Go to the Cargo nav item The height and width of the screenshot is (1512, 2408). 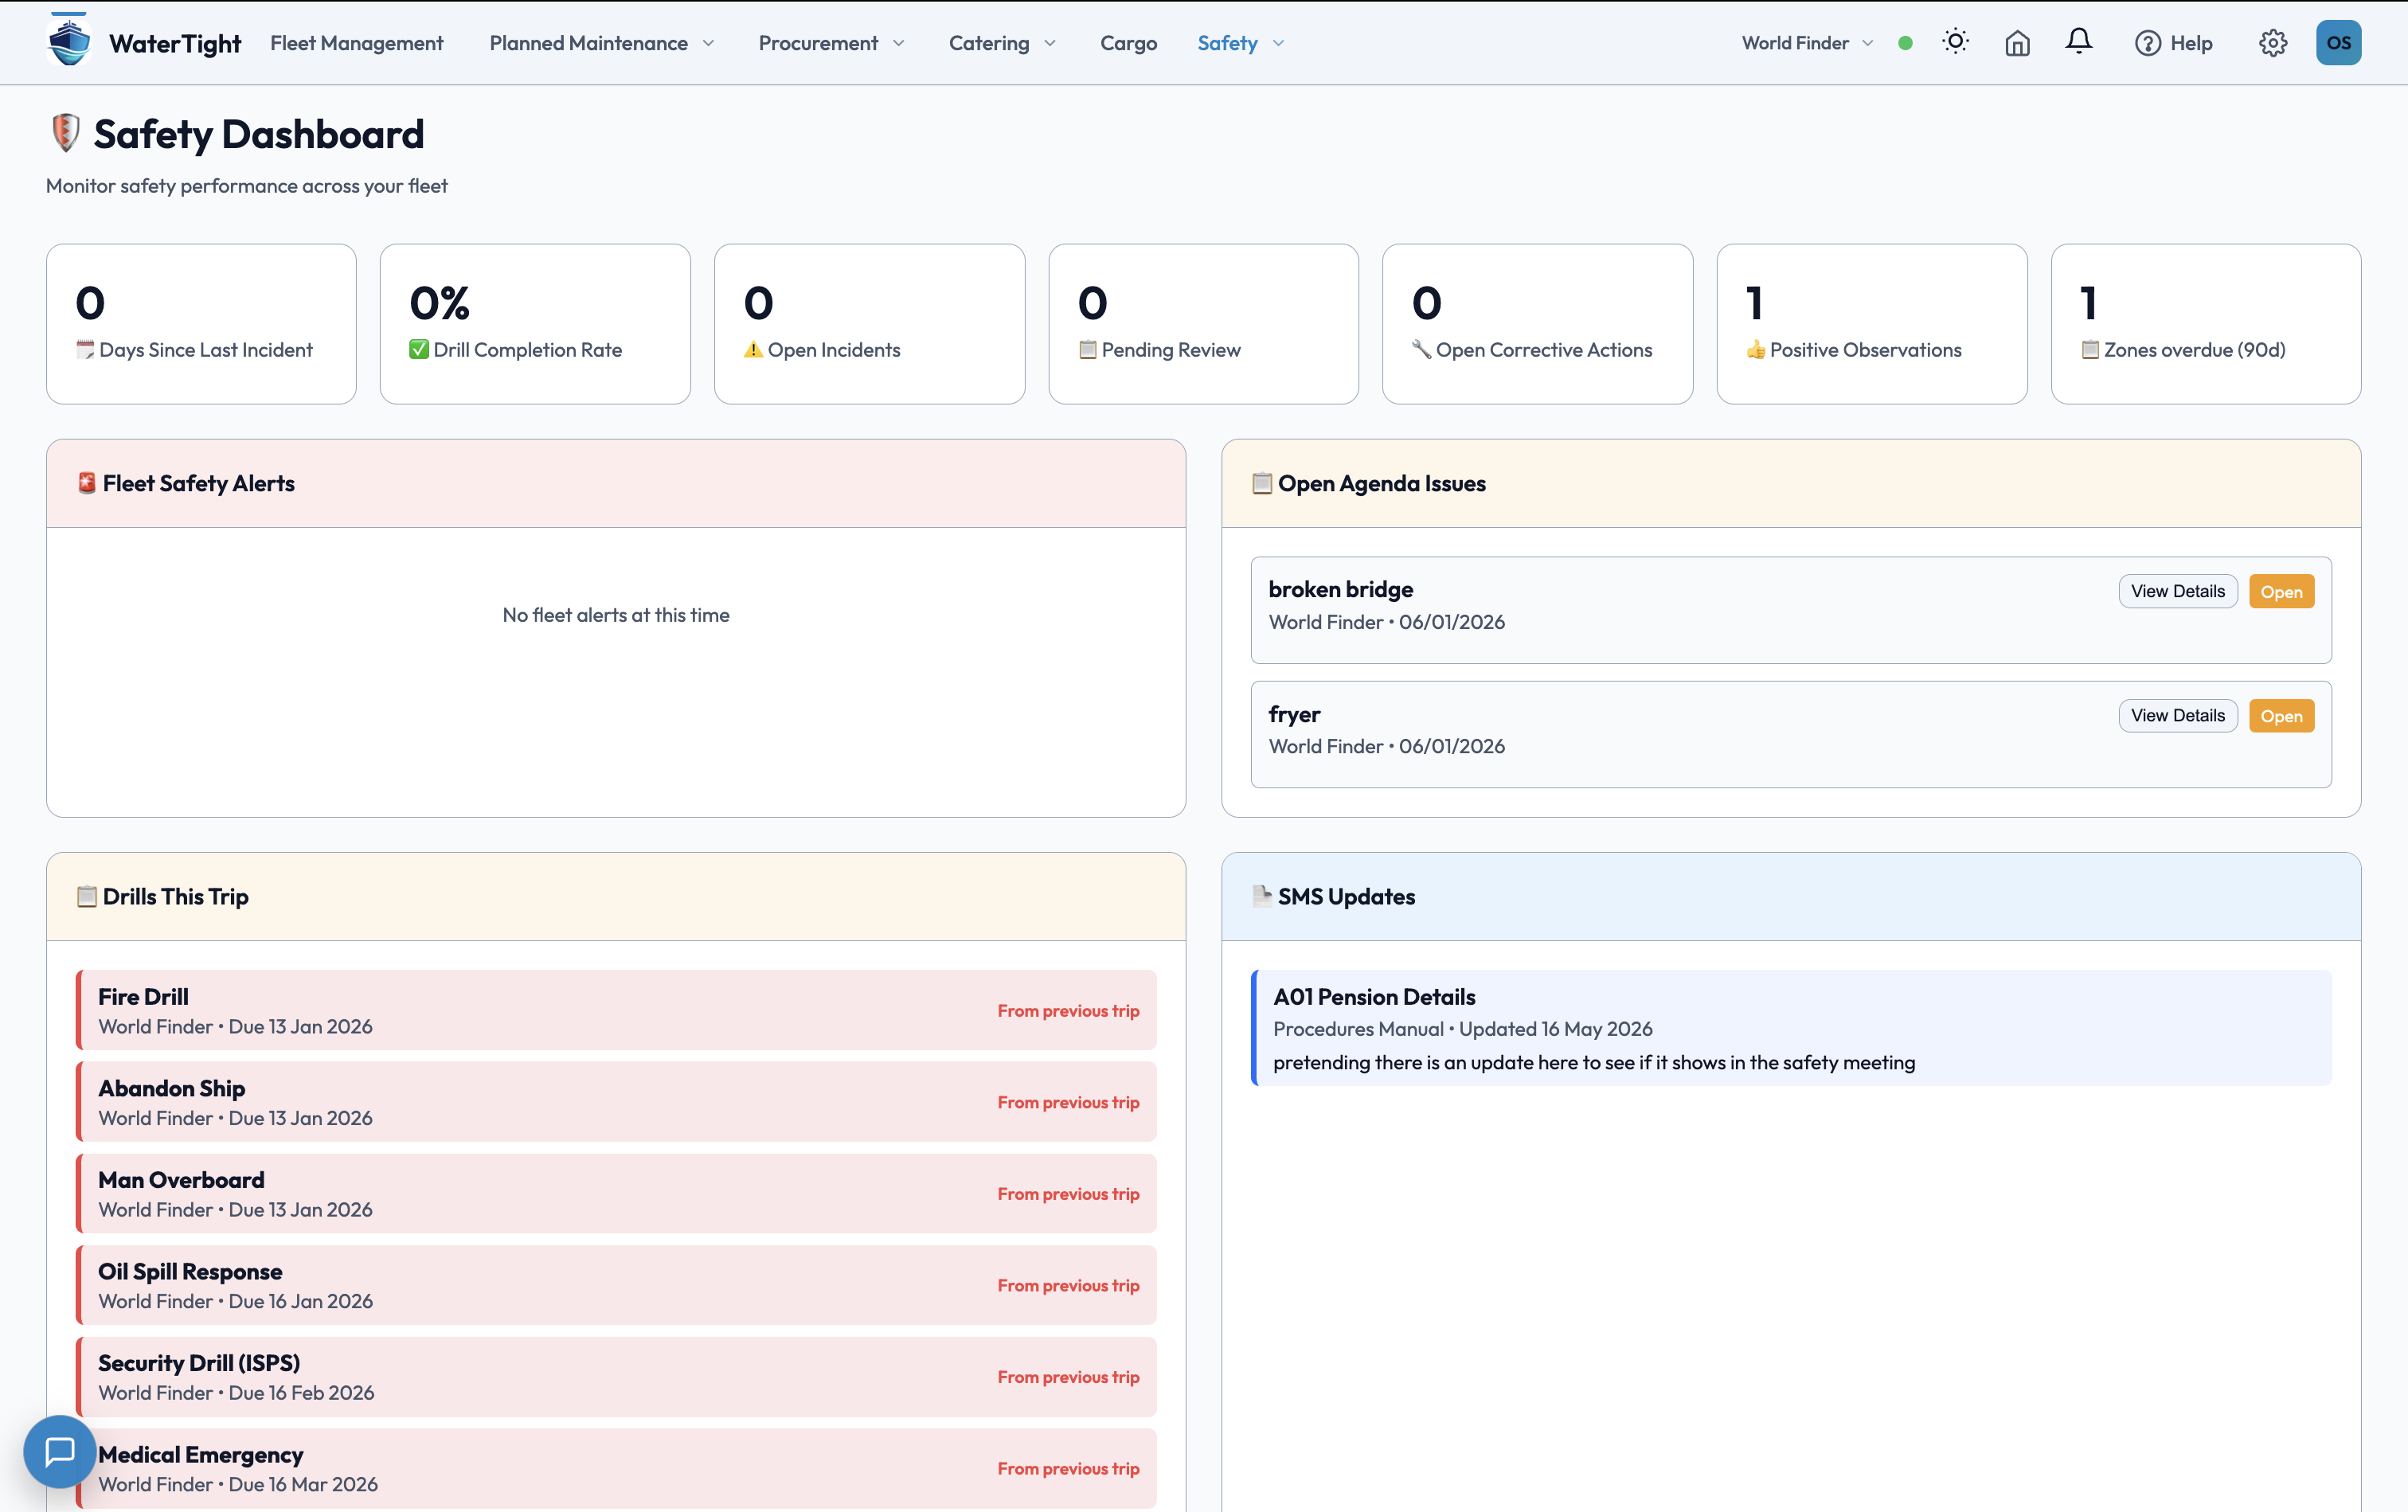click(1128, 43)
